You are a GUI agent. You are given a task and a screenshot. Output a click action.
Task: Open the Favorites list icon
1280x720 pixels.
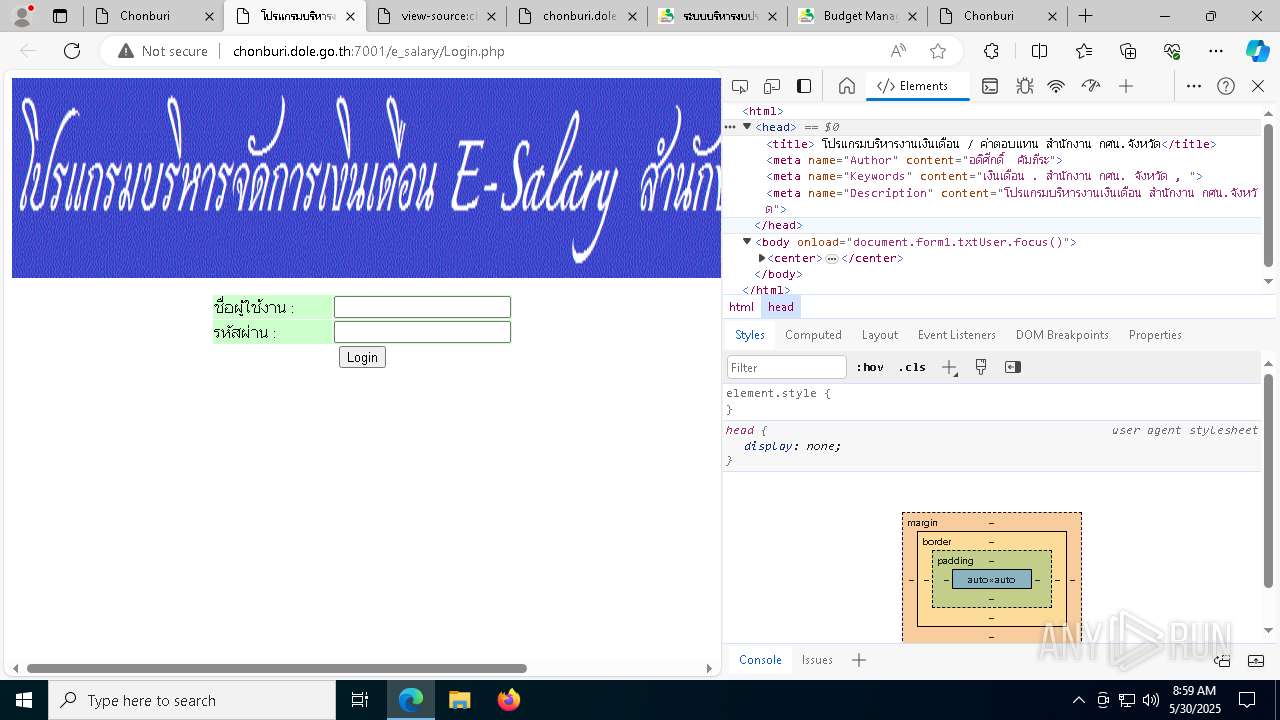click(1084, 51)
